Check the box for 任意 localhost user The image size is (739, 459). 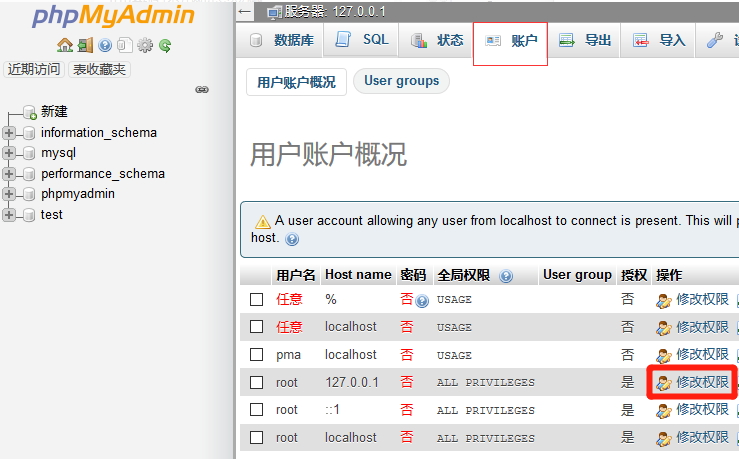coord(256,327)
